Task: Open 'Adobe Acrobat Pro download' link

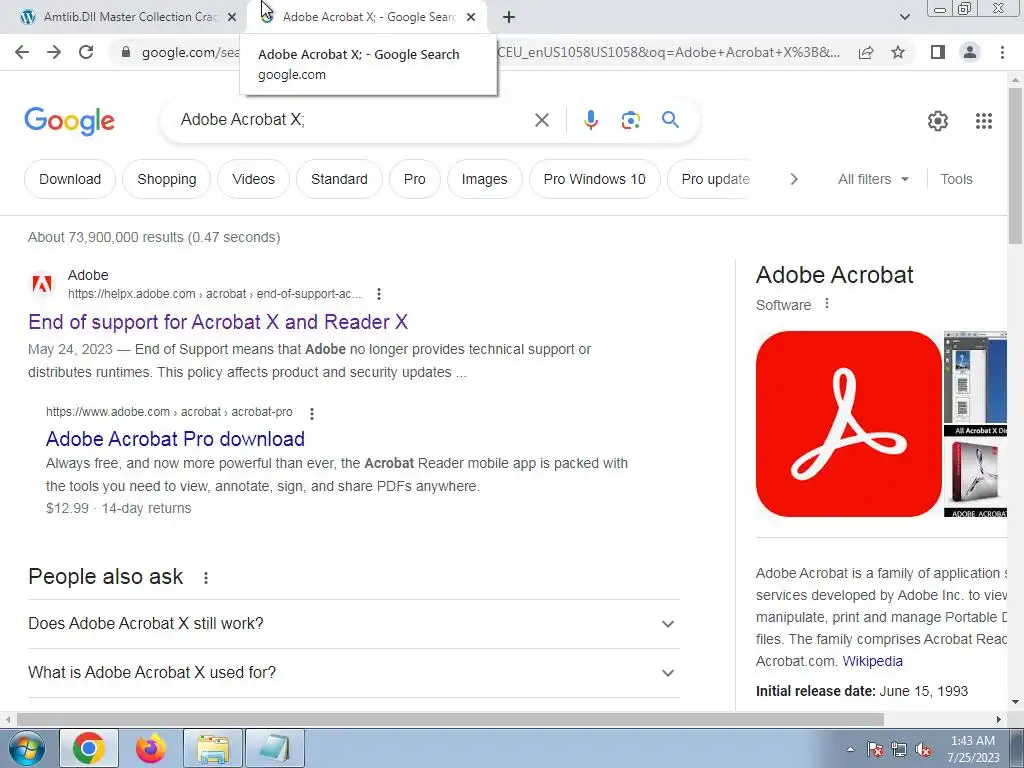Action: coord(175,439)
